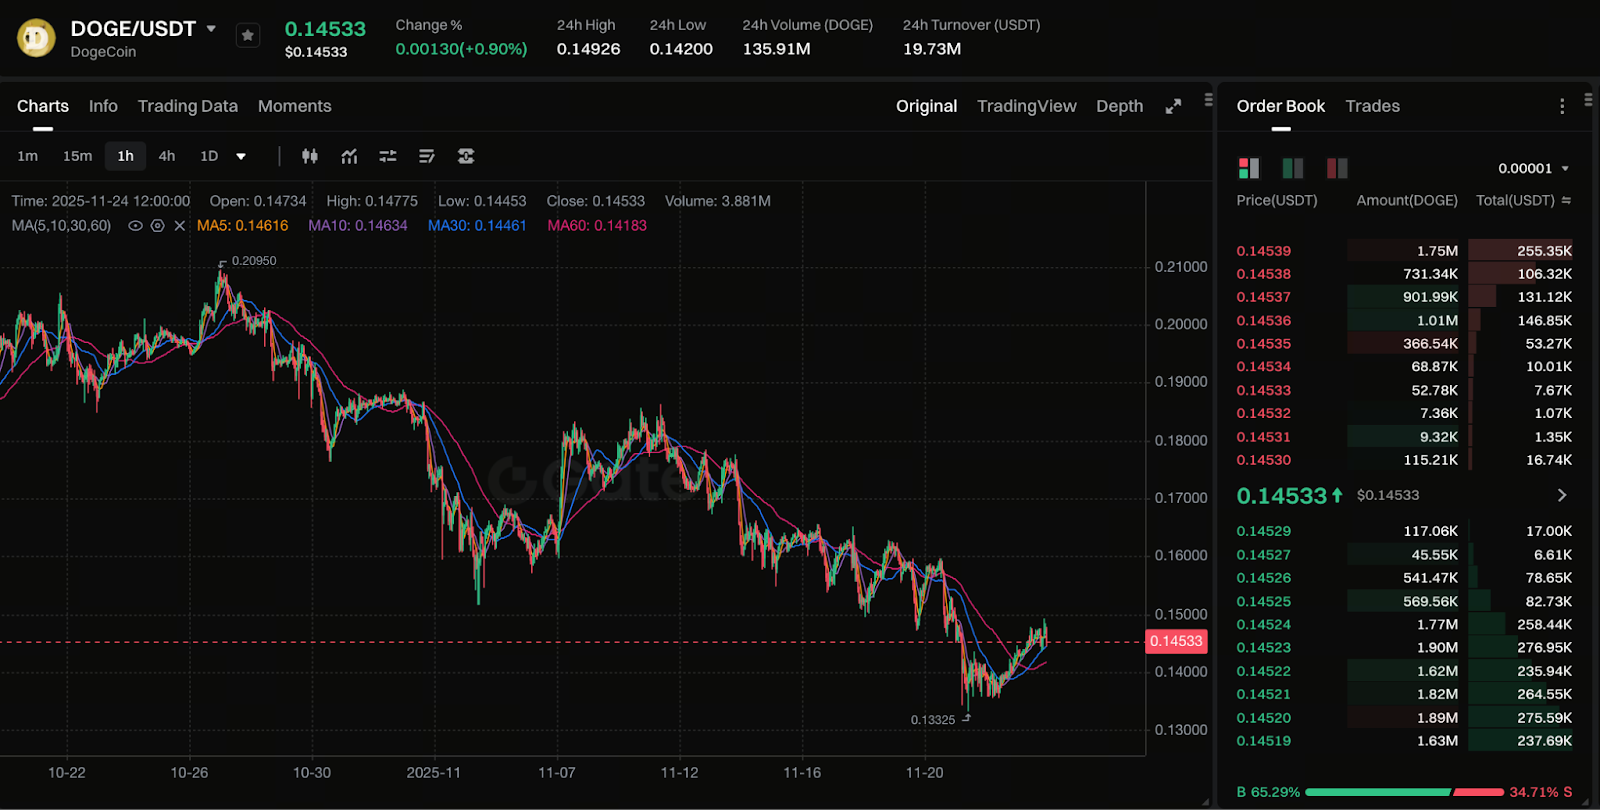Click the buy/sell ratio bar
Viewport: 1600px width, 810px height.
click(1404, 792)
